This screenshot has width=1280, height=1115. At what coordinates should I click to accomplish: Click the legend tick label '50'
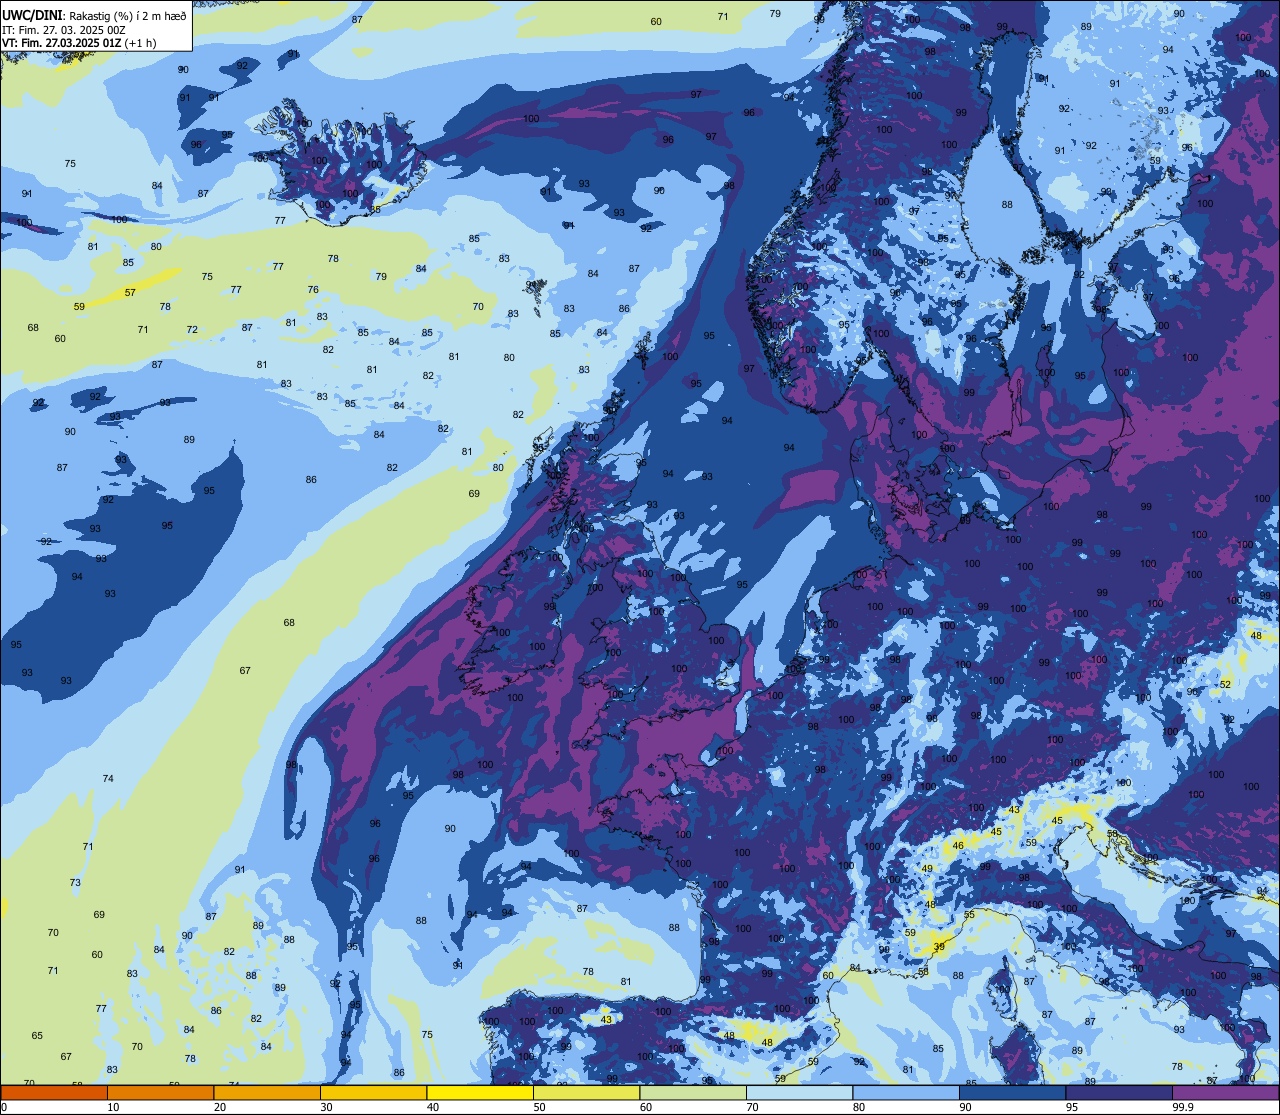click(x=539, y=1107)
